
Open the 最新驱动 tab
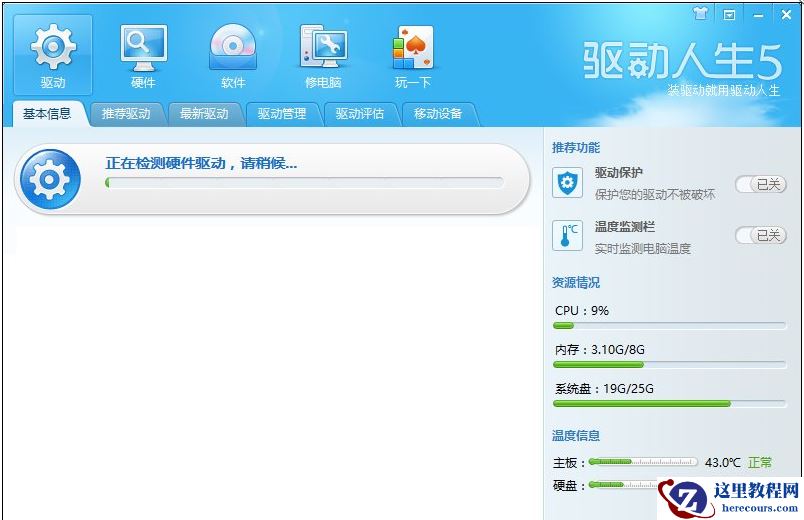[204, 114]
